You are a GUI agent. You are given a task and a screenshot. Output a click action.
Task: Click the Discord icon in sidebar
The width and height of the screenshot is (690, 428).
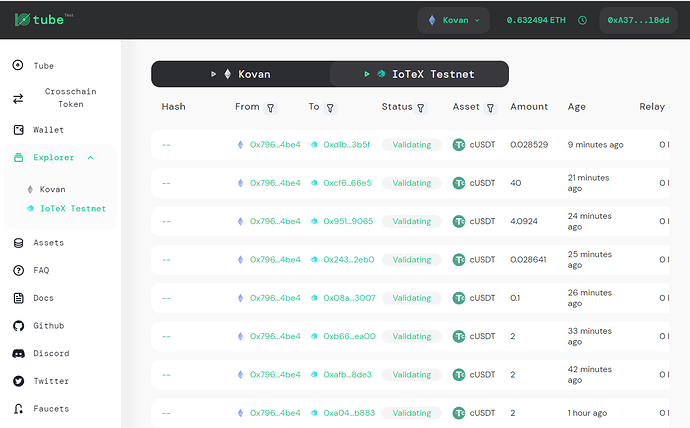(18, 354)
